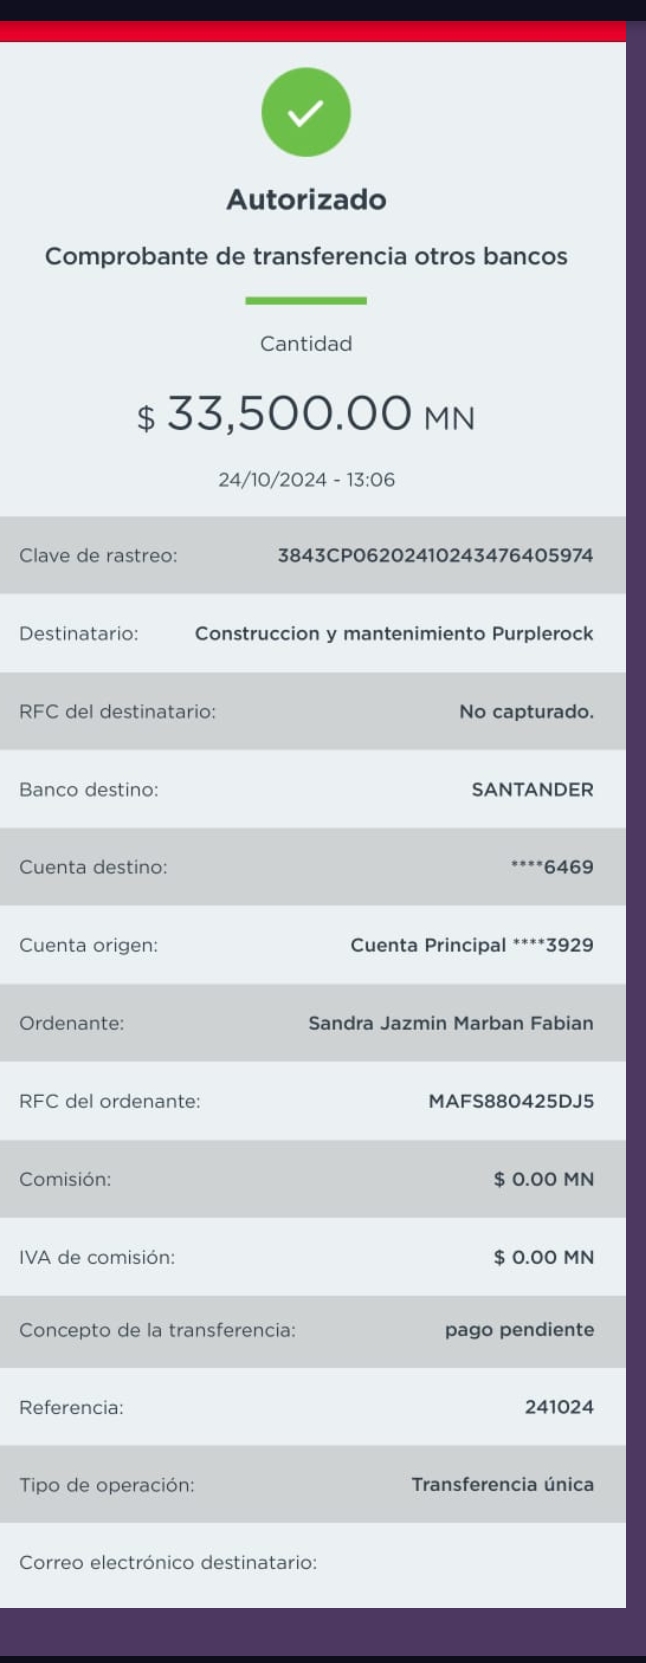Click the Comprobante de transferencia otros bancos title
Screen dimensions: 646x1663
pyautogui.click(x=306, y=256)
